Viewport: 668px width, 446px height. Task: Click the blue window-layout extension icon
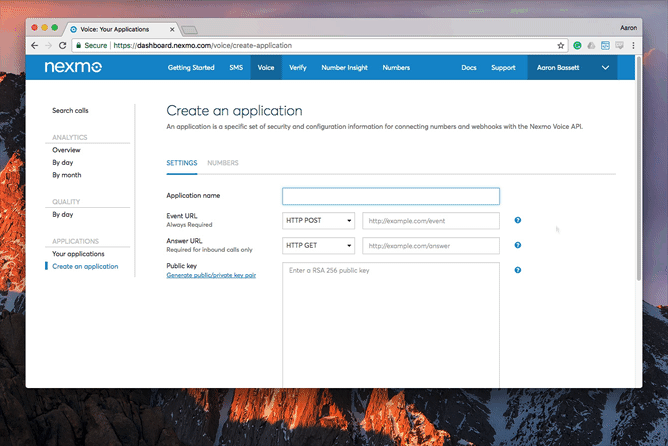coord(605,46)
